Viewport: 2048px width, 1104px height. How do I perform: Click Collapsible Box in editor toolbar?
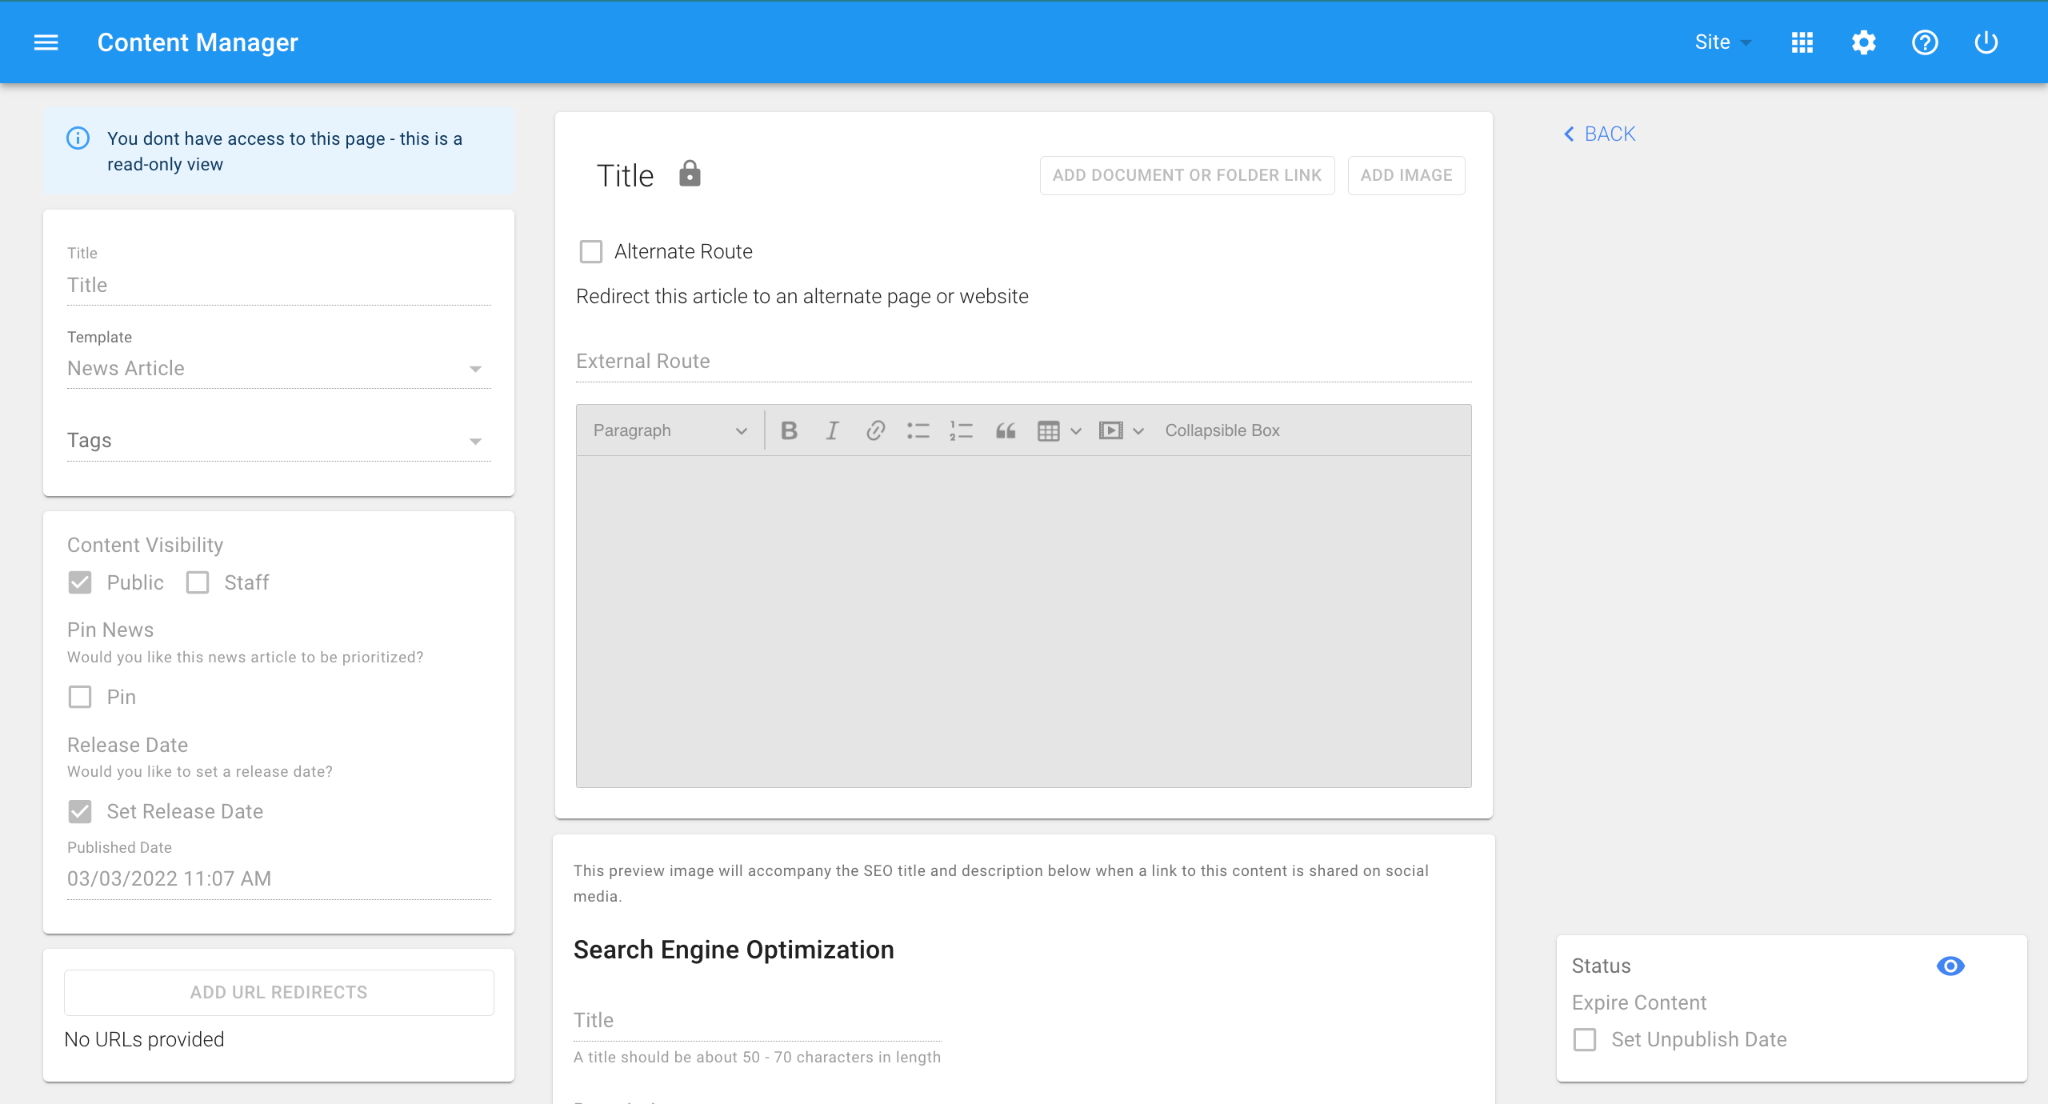pyautogui.click(x=1222, y=430)
